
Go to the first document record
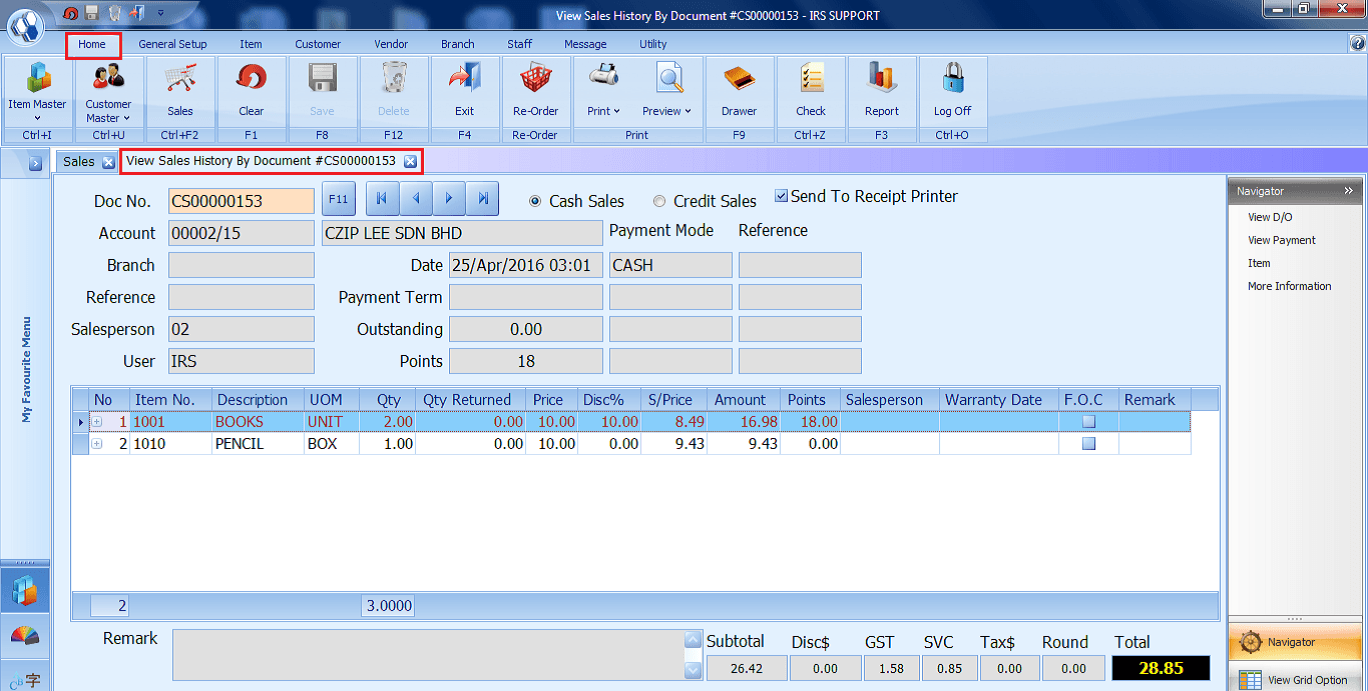coord(382,199)
